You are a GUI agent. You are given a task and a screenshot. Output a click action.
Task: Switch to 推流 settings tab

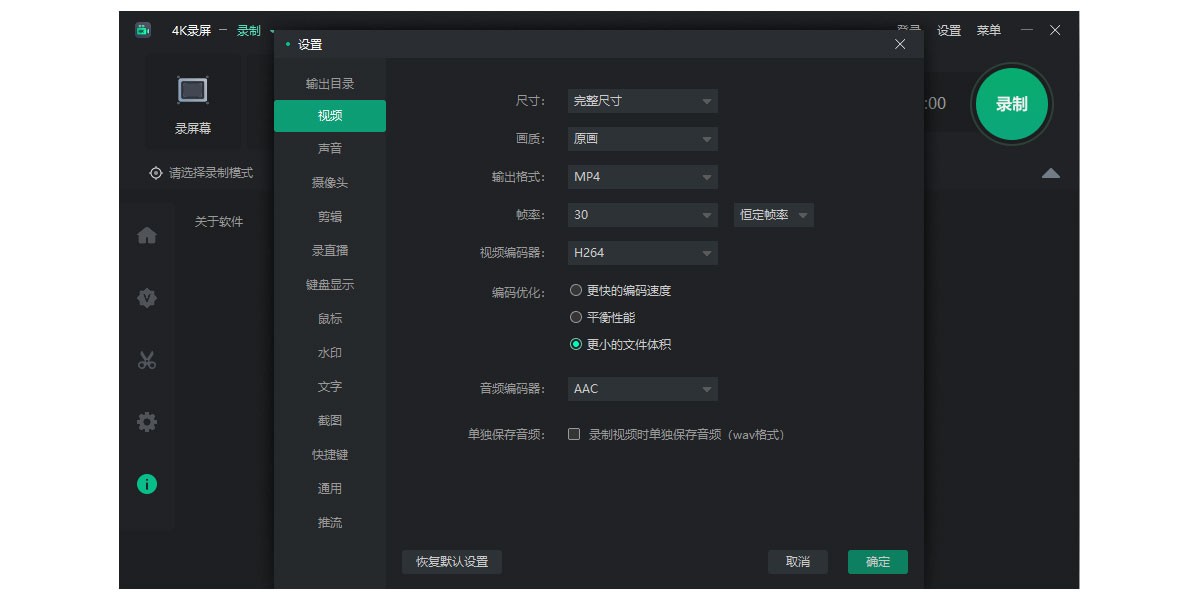(330, 523)
